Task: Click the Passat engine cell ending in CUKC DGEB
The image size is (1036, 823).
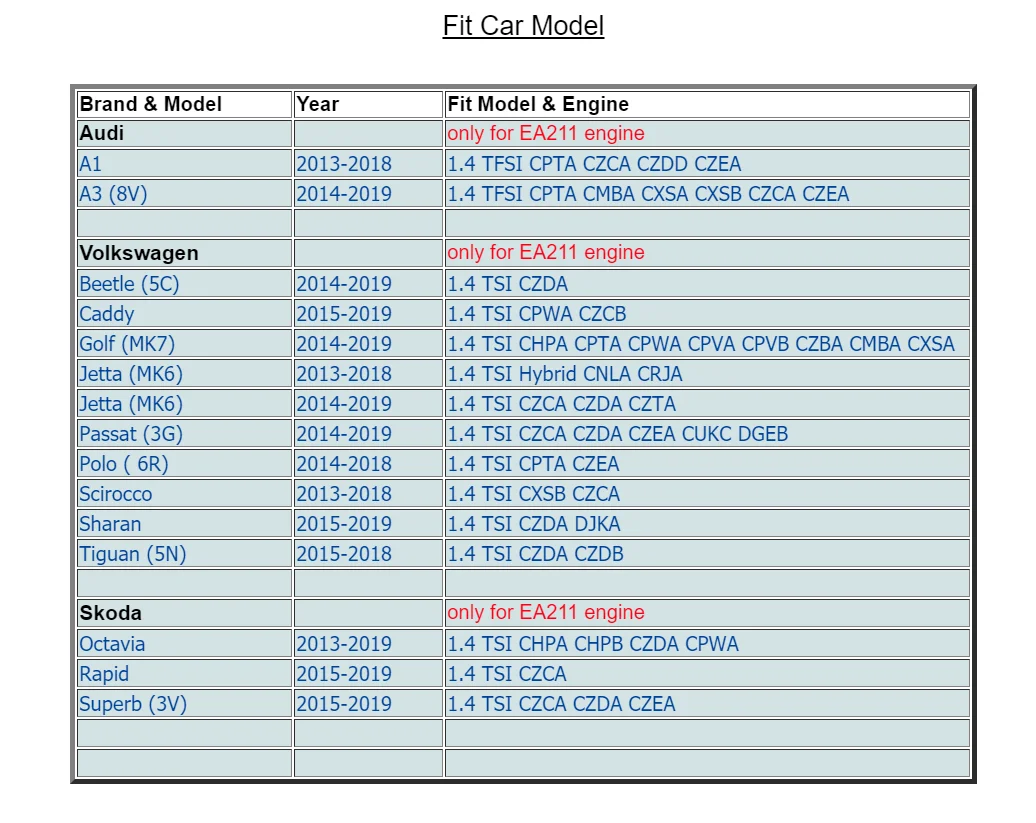Action: coord(707,433)
